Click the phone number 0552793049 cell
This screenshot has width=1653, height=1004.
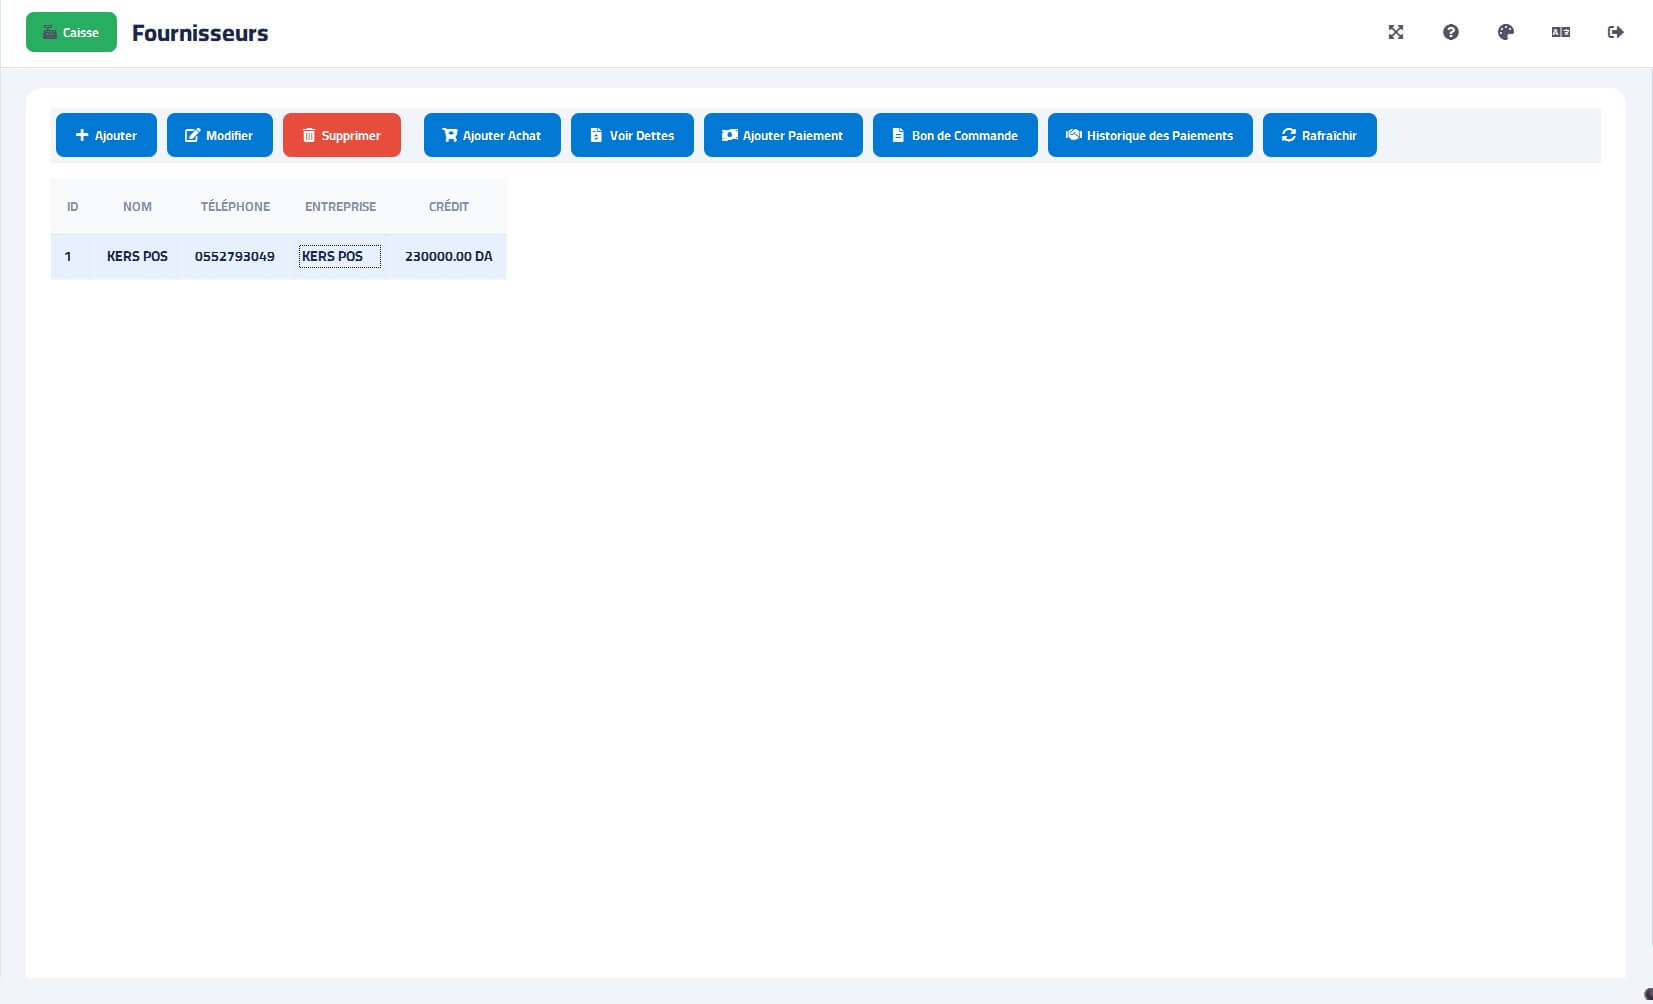[x=234, y=256]
